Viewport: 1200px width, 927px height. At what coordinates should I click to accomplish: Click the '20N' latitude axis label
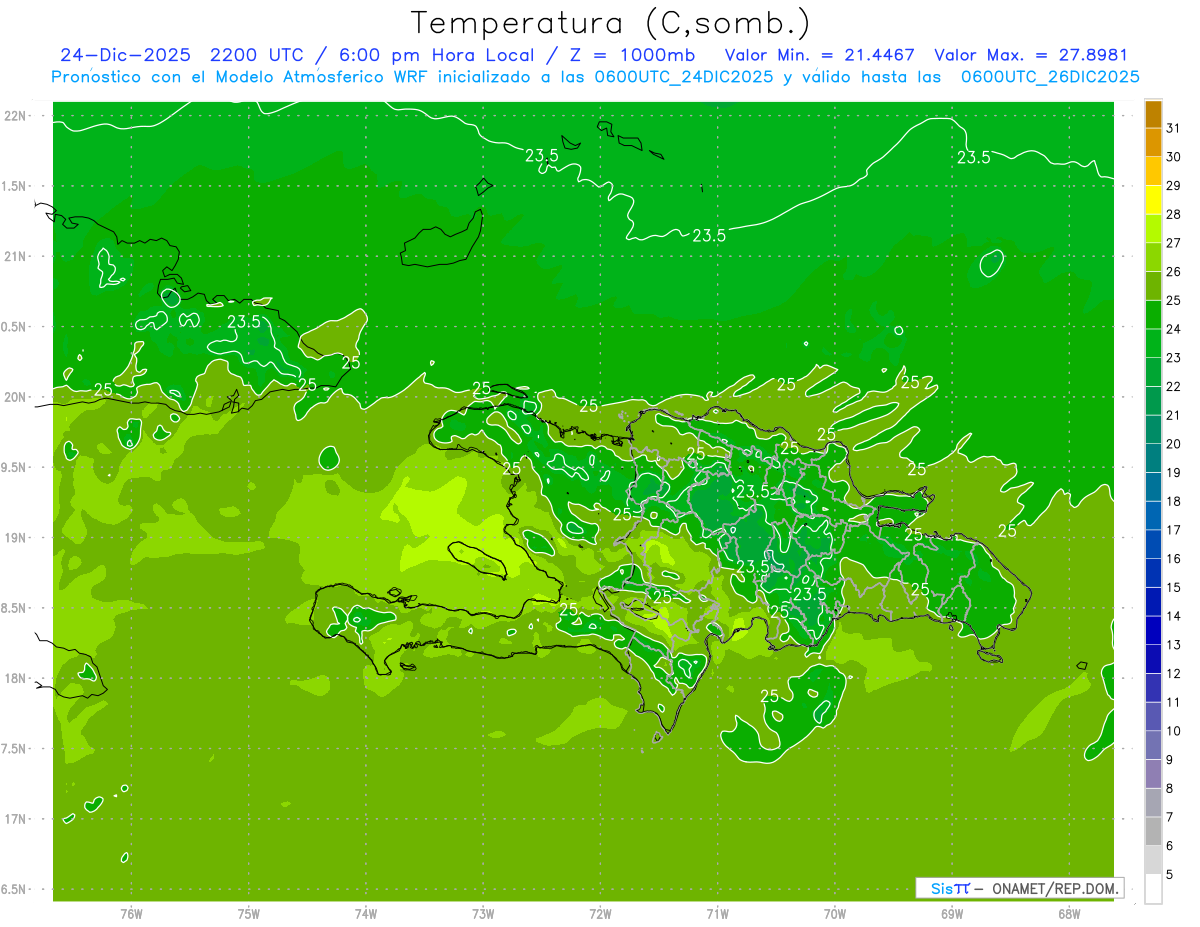(16, 397)
